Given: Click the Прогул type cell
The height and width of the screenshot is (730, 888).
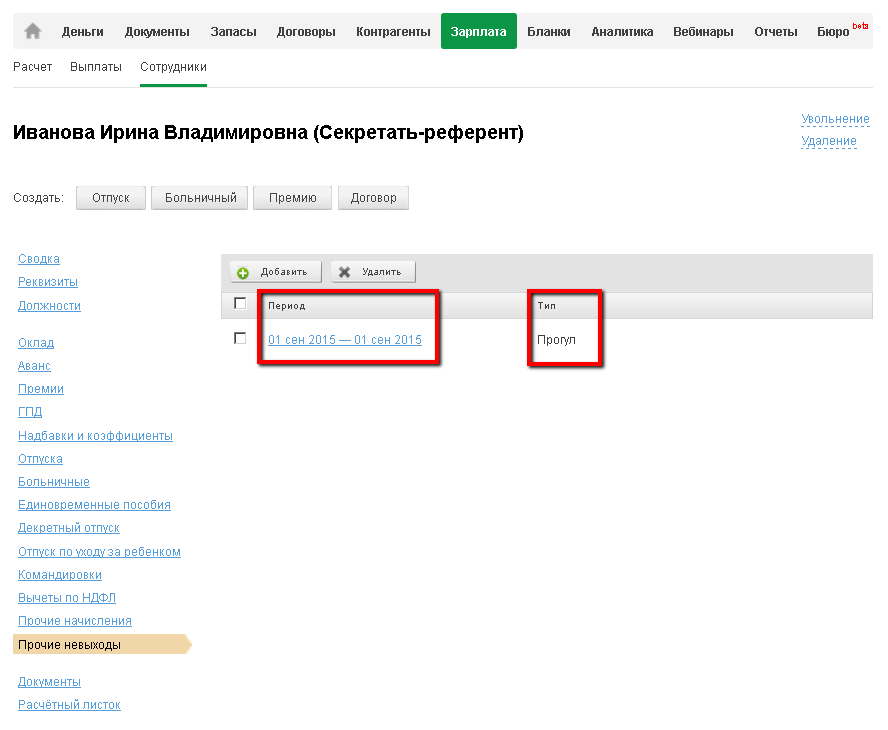Looking at the screenshot, I should [x=556, y=340].
